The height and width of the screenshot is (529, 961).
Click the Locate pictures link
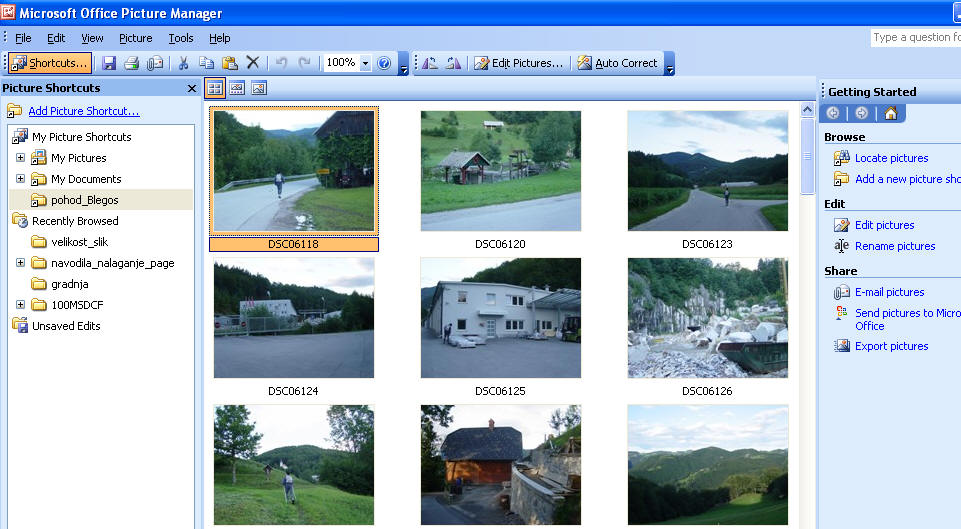pyautogui.click(x=891, y=158)
